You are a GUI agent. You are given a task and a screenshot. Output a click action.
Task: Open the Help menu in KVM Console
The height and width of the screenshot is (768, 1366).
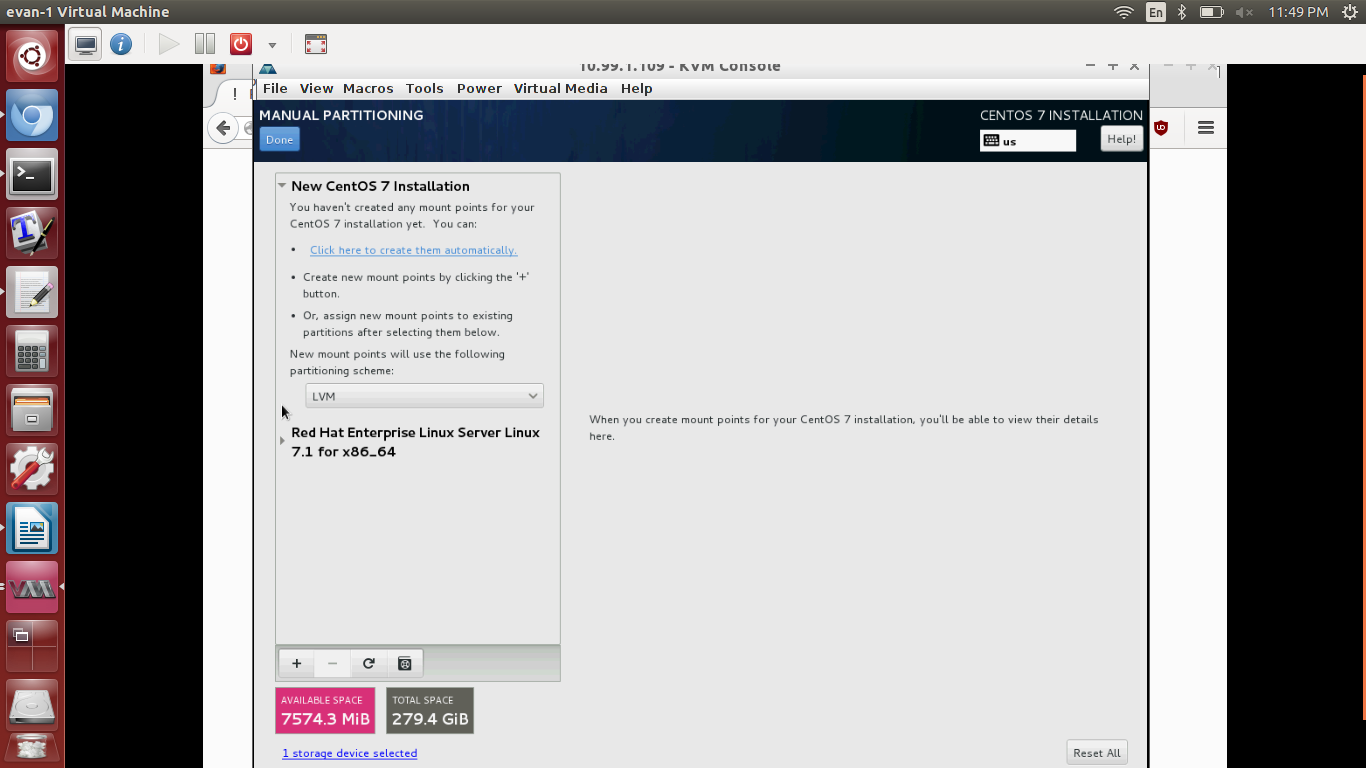[636, 88]
